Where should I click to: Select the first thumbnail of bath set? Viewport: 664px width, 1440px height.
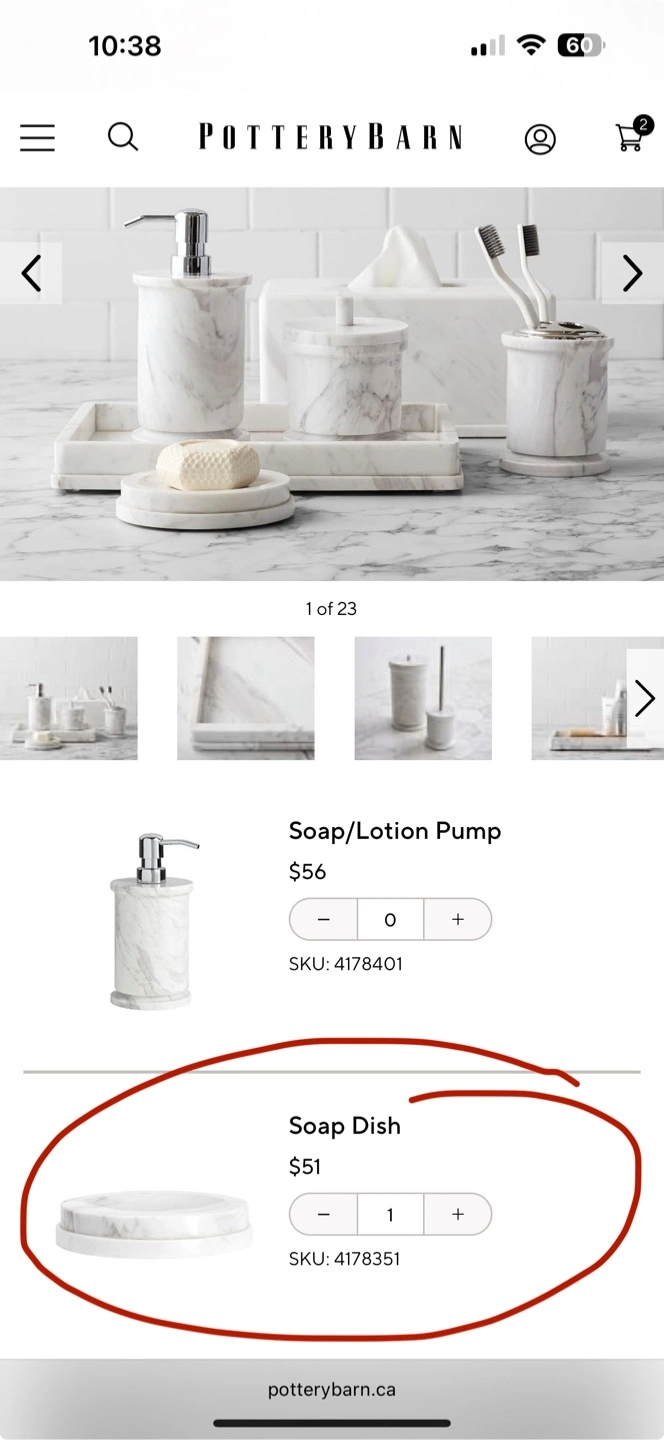[x=69, y=698]
